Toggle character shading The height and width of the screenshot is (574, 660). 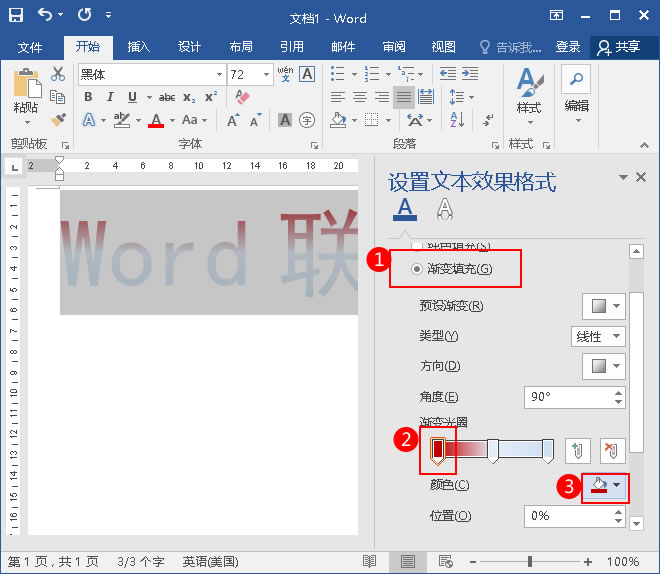click(285, 120)
